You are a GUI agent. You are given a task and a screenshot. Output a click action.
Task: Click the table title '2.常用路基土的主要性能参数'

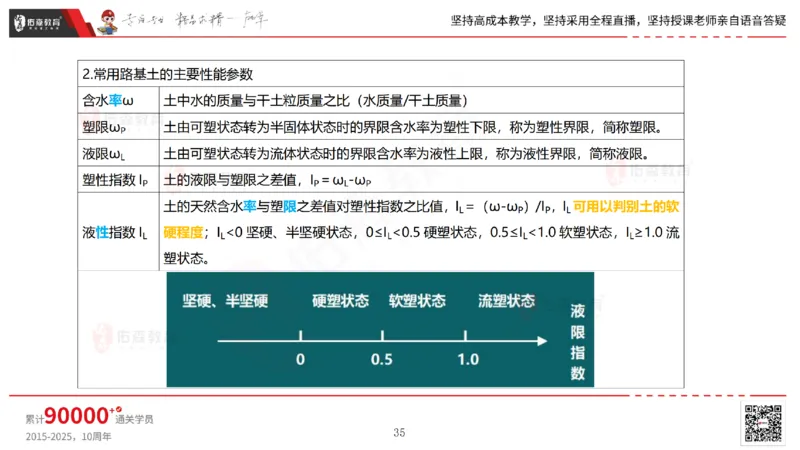click(168, 74)
